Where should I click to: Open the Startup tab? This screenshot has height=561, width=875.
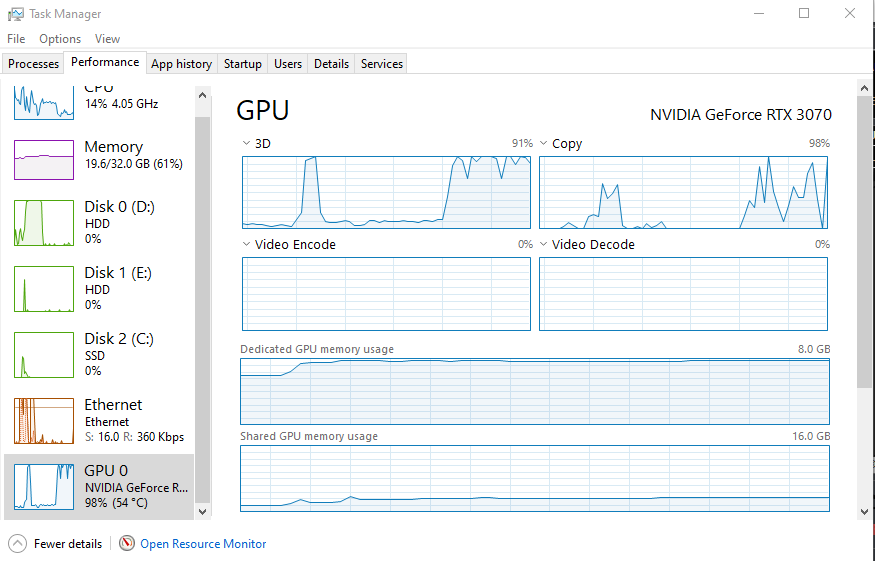coord(242,64)
